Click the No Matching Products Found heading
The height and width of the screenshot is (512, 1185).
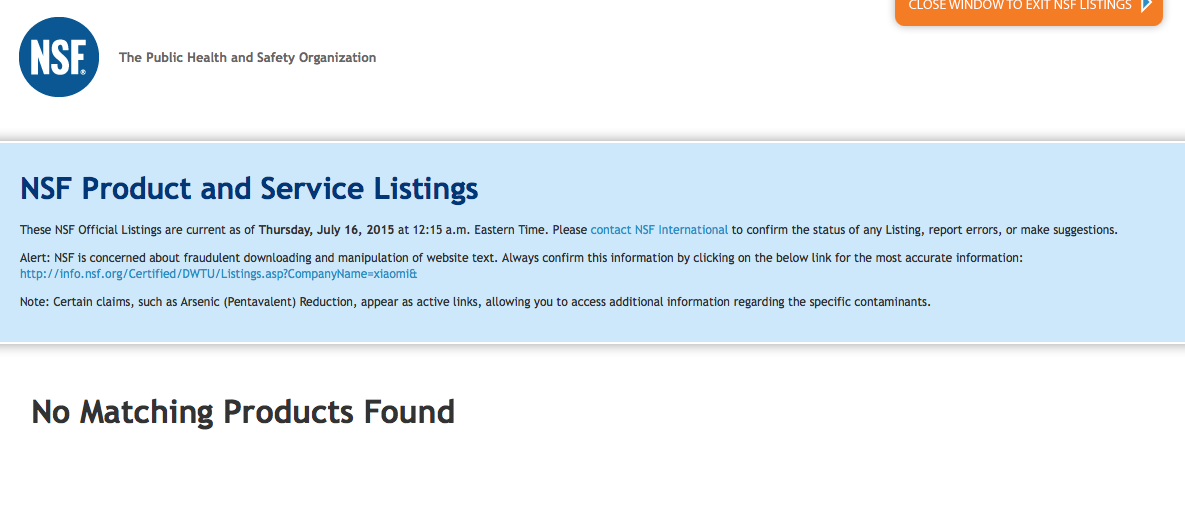243,411
